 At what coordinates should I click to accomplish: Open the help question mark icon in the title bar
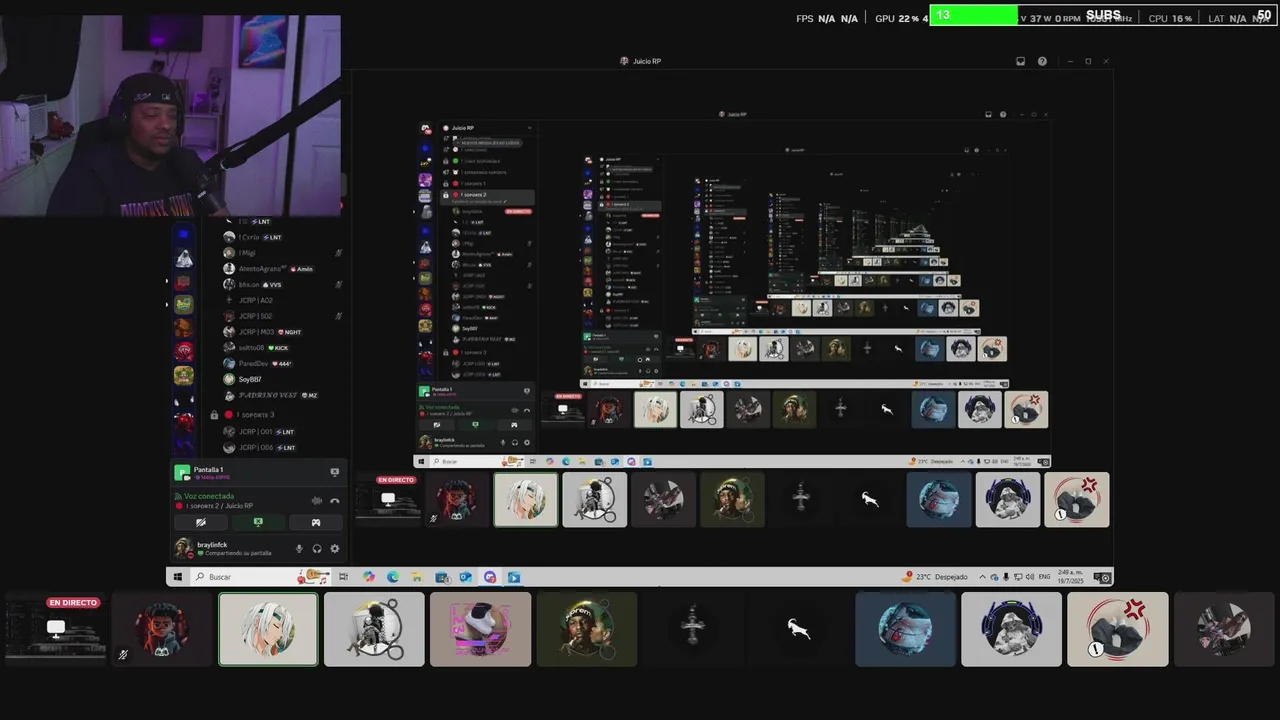(x=1042, y=61)
